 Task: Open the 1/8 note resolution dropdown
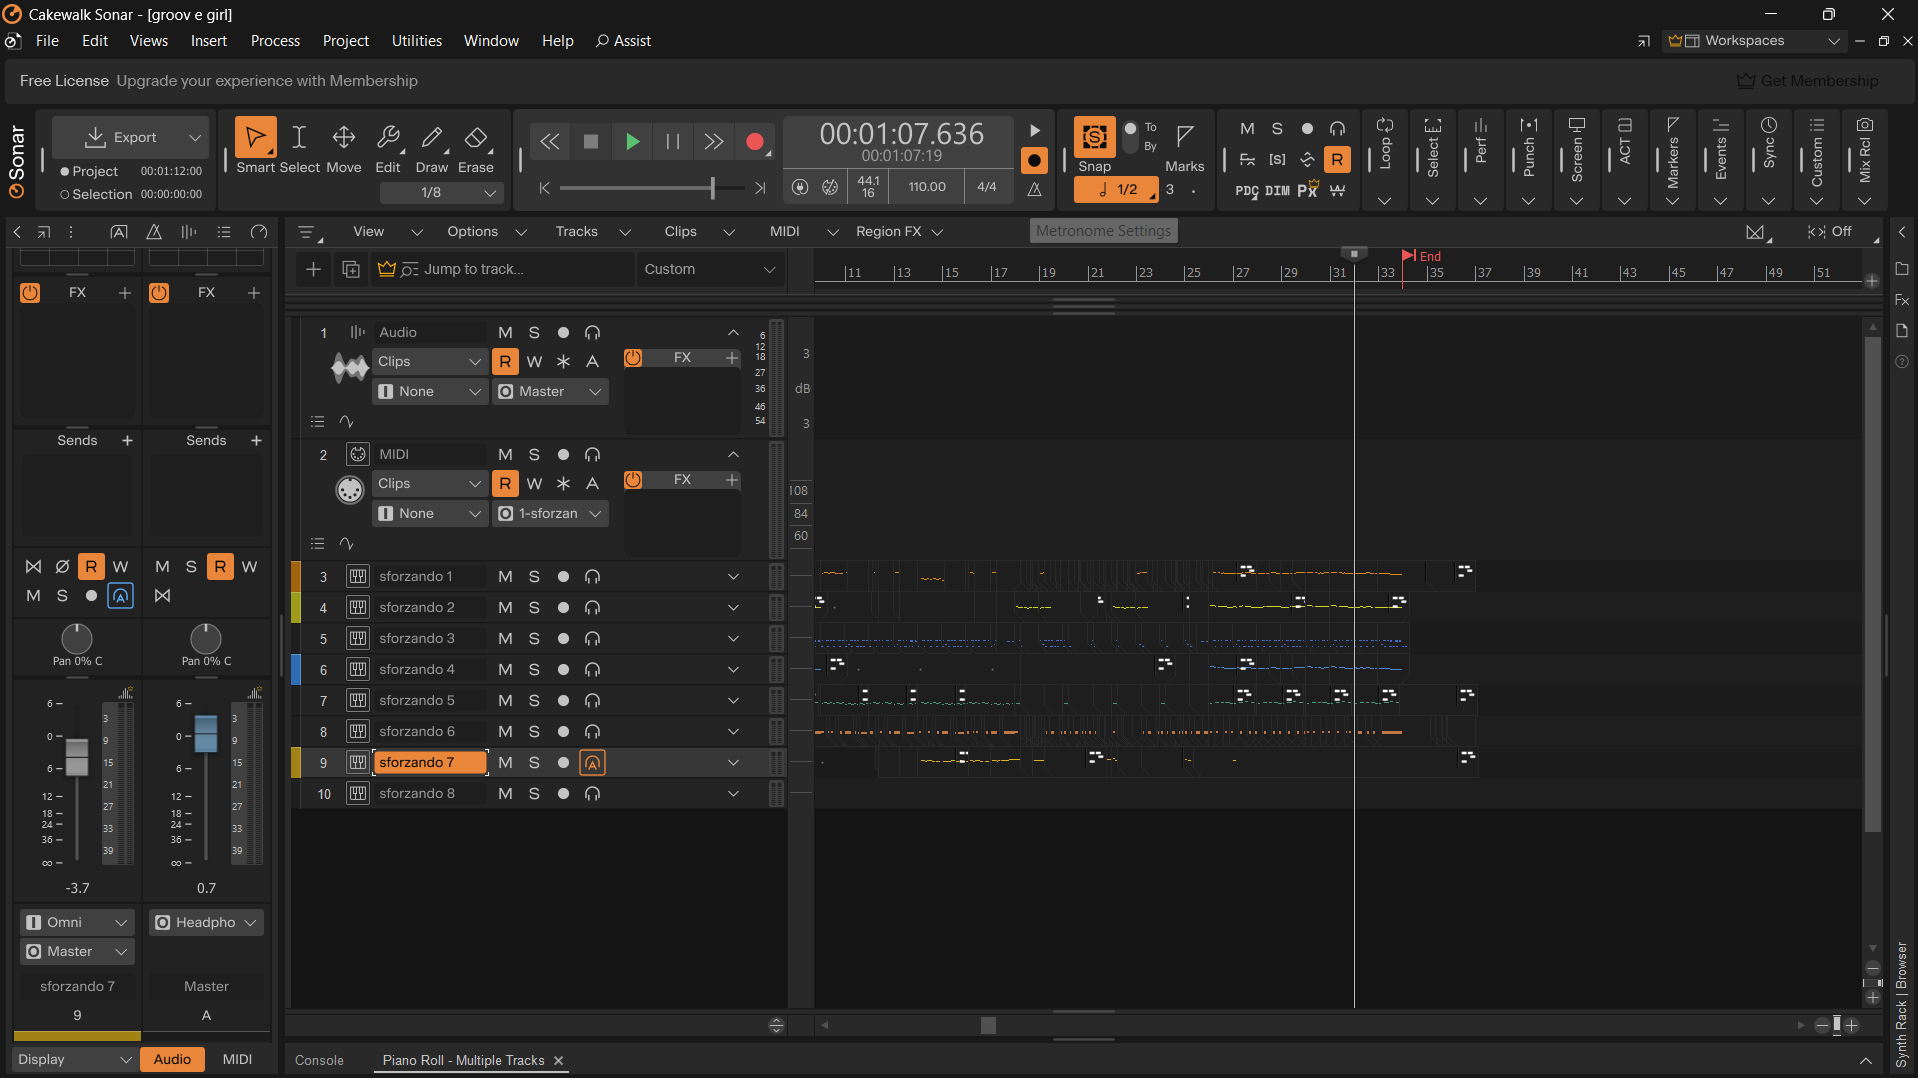[x=444, y=193]
